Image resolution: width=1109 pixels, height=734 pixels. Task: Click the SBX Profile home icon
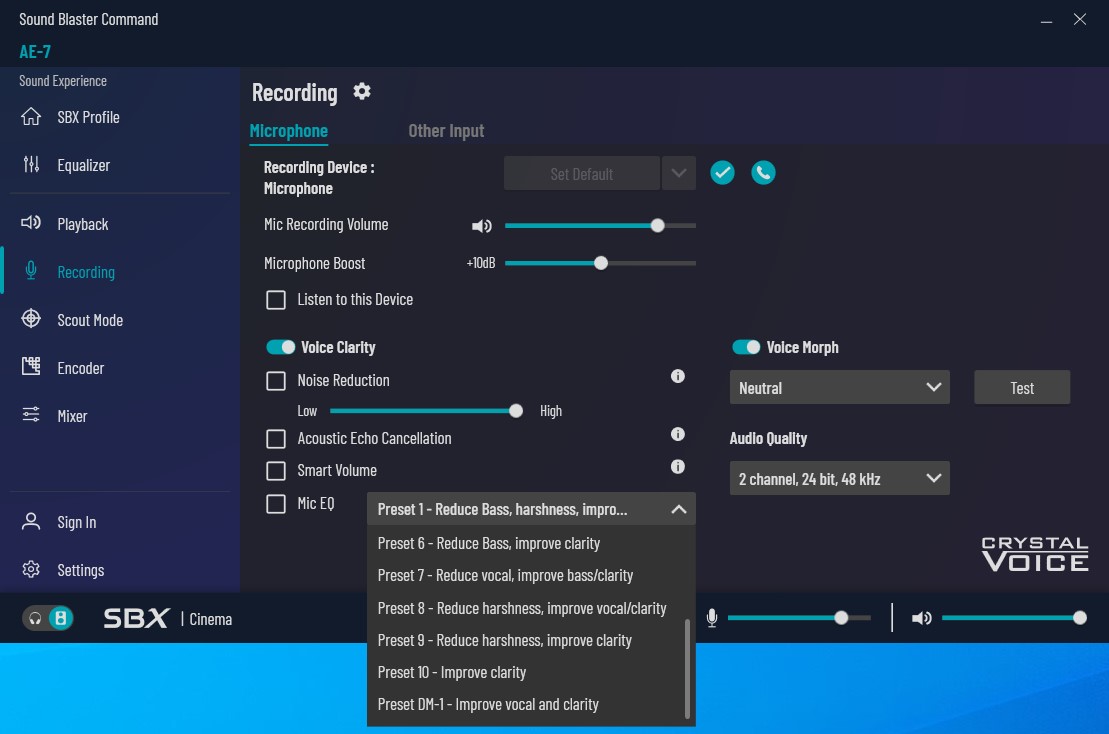click(x=31, y=117)
